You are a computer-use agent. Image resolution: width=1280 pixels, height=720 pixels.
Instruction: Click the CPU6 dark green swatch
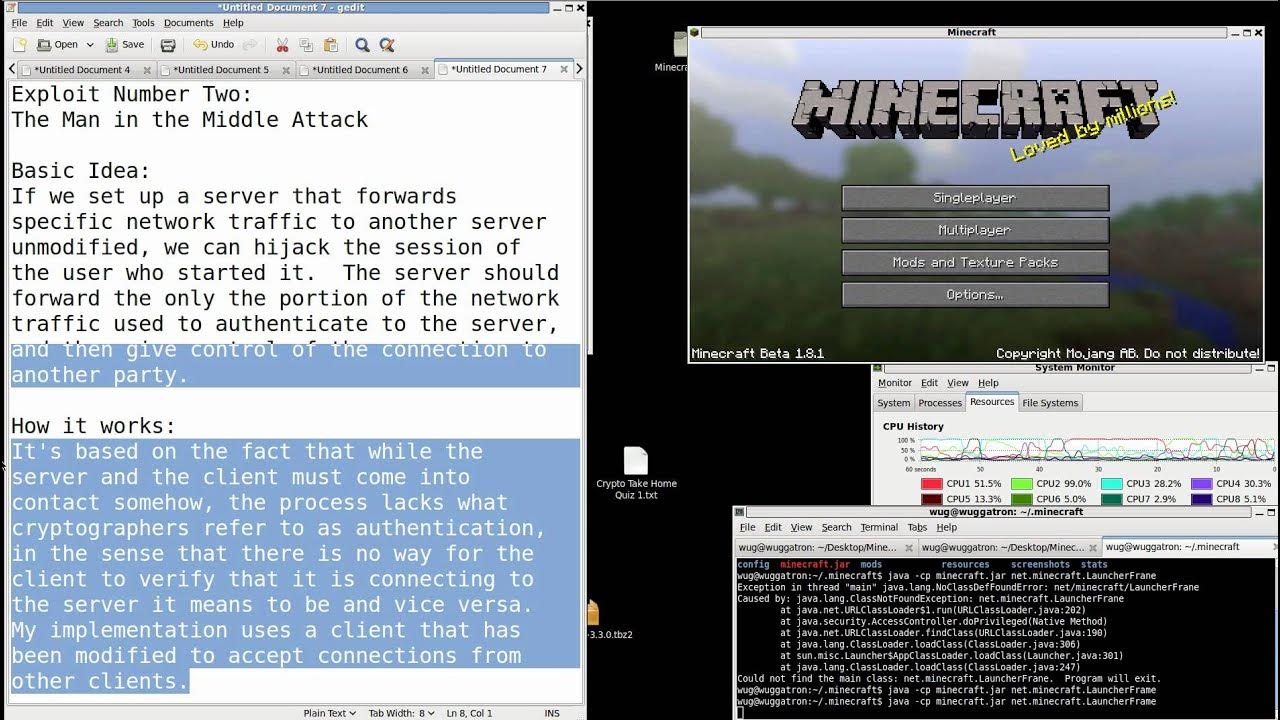click(x=1022, y=499)
